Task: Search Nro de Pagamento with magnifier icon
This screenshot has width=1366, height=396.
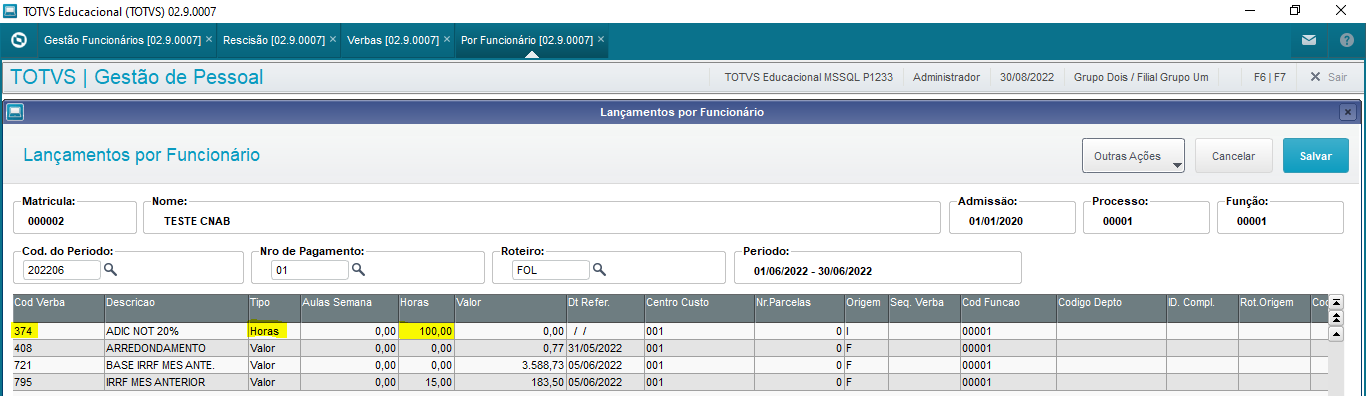Action: pyautogui.click(x=358, y=270)
